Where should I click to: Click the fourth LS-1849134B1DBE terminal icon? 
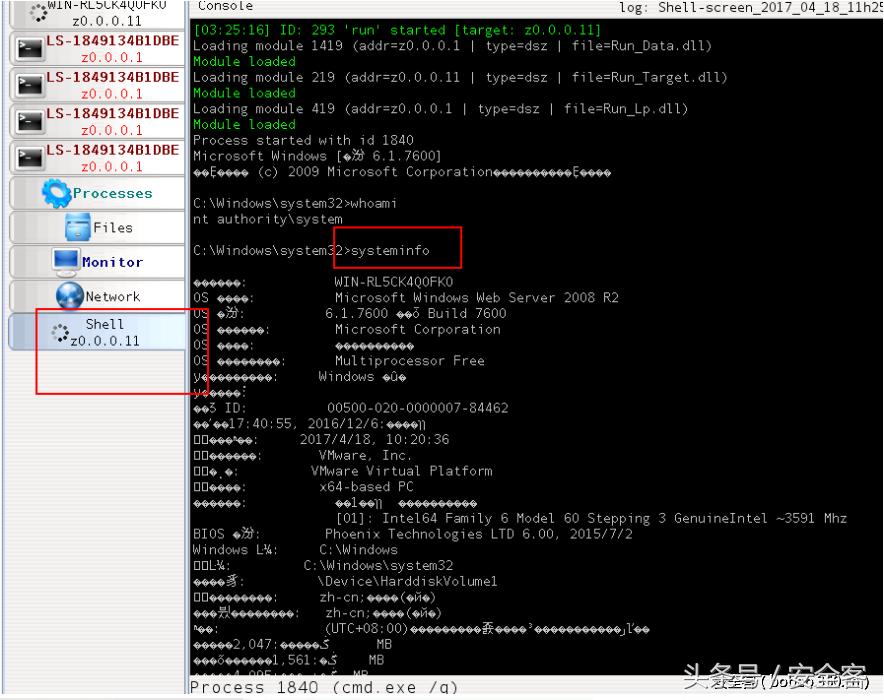point(29,158)
